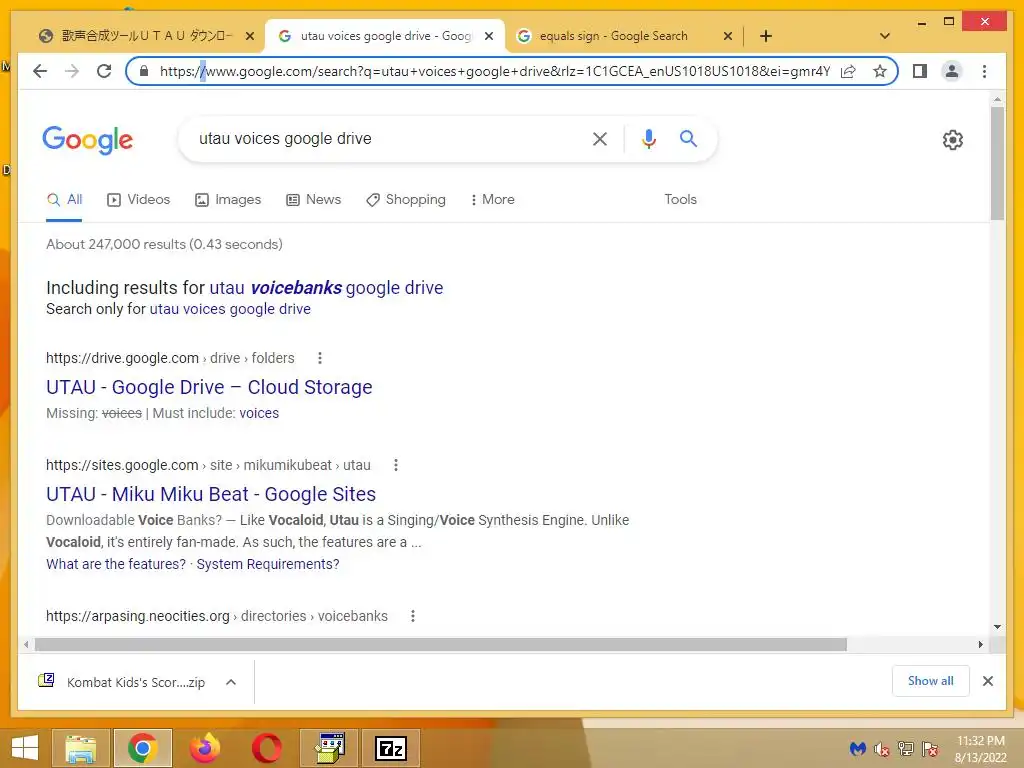
Task: Switch to News results
Action: pyautogui.click(x=313, y=199)
